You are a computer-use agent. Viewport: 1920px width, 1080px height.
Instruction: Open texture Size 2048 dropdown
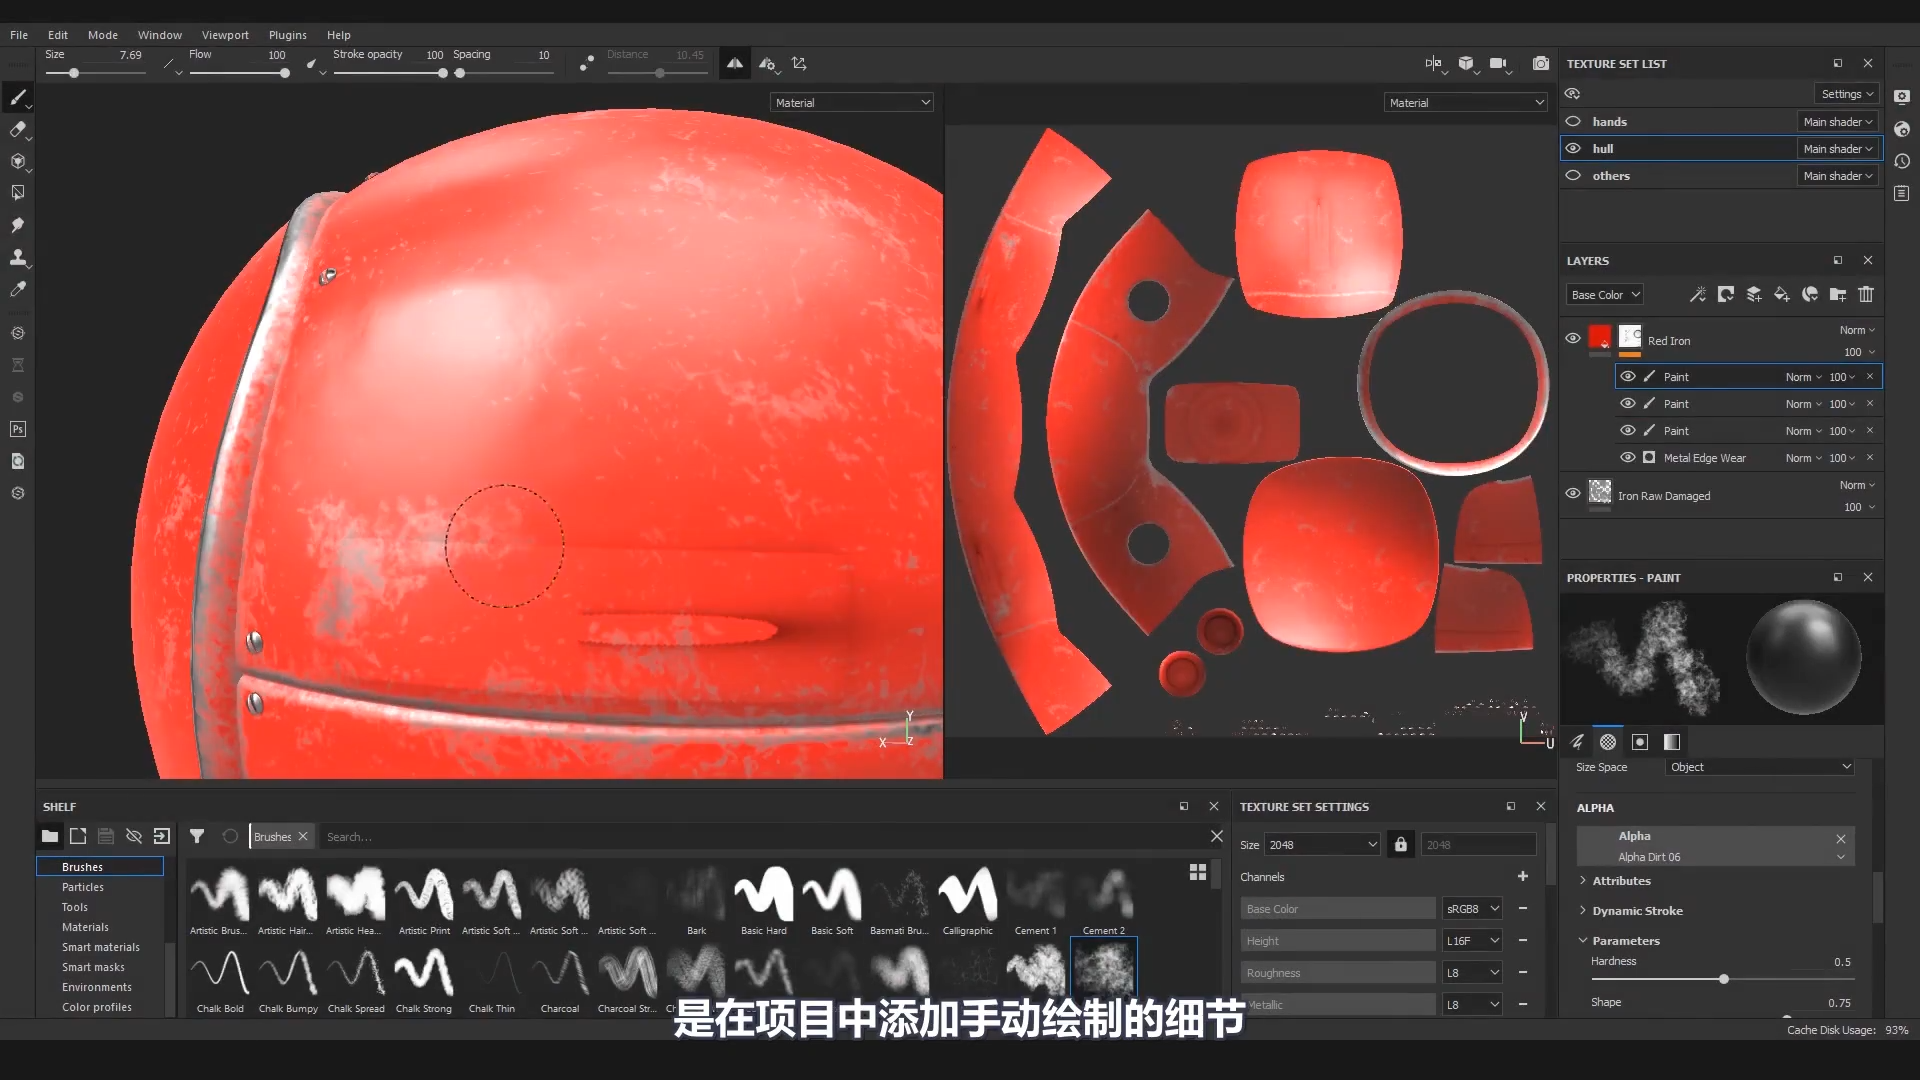1322,844
